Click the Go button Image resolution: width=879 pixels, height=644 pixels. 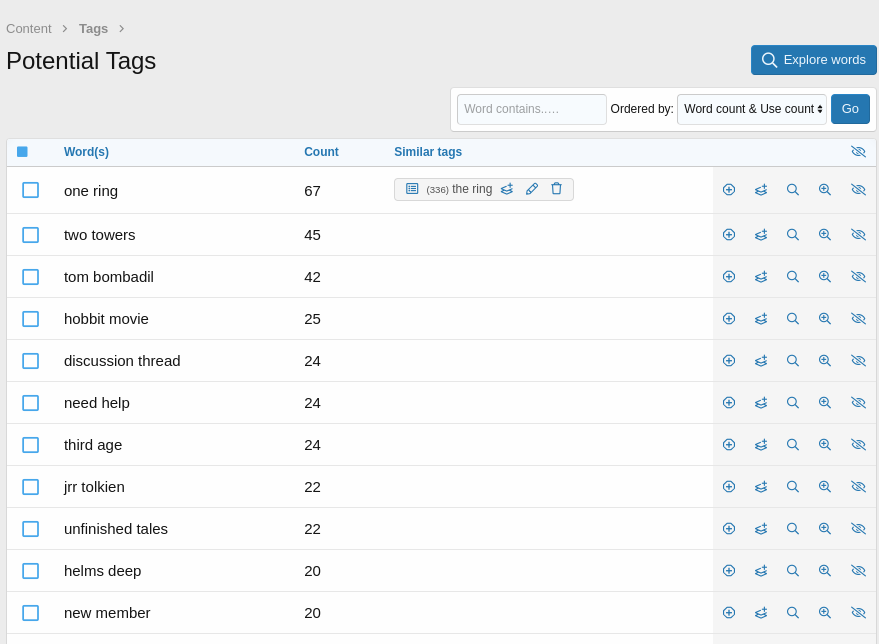click(x=850, y=109)
